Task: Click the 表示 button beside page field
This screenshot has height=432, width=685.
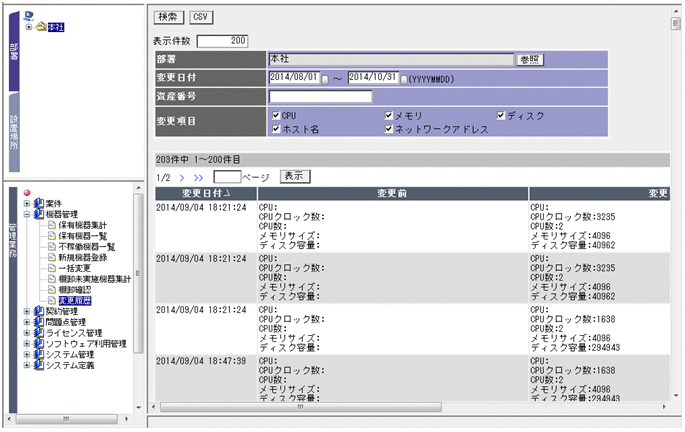Action: click(294, 176)
